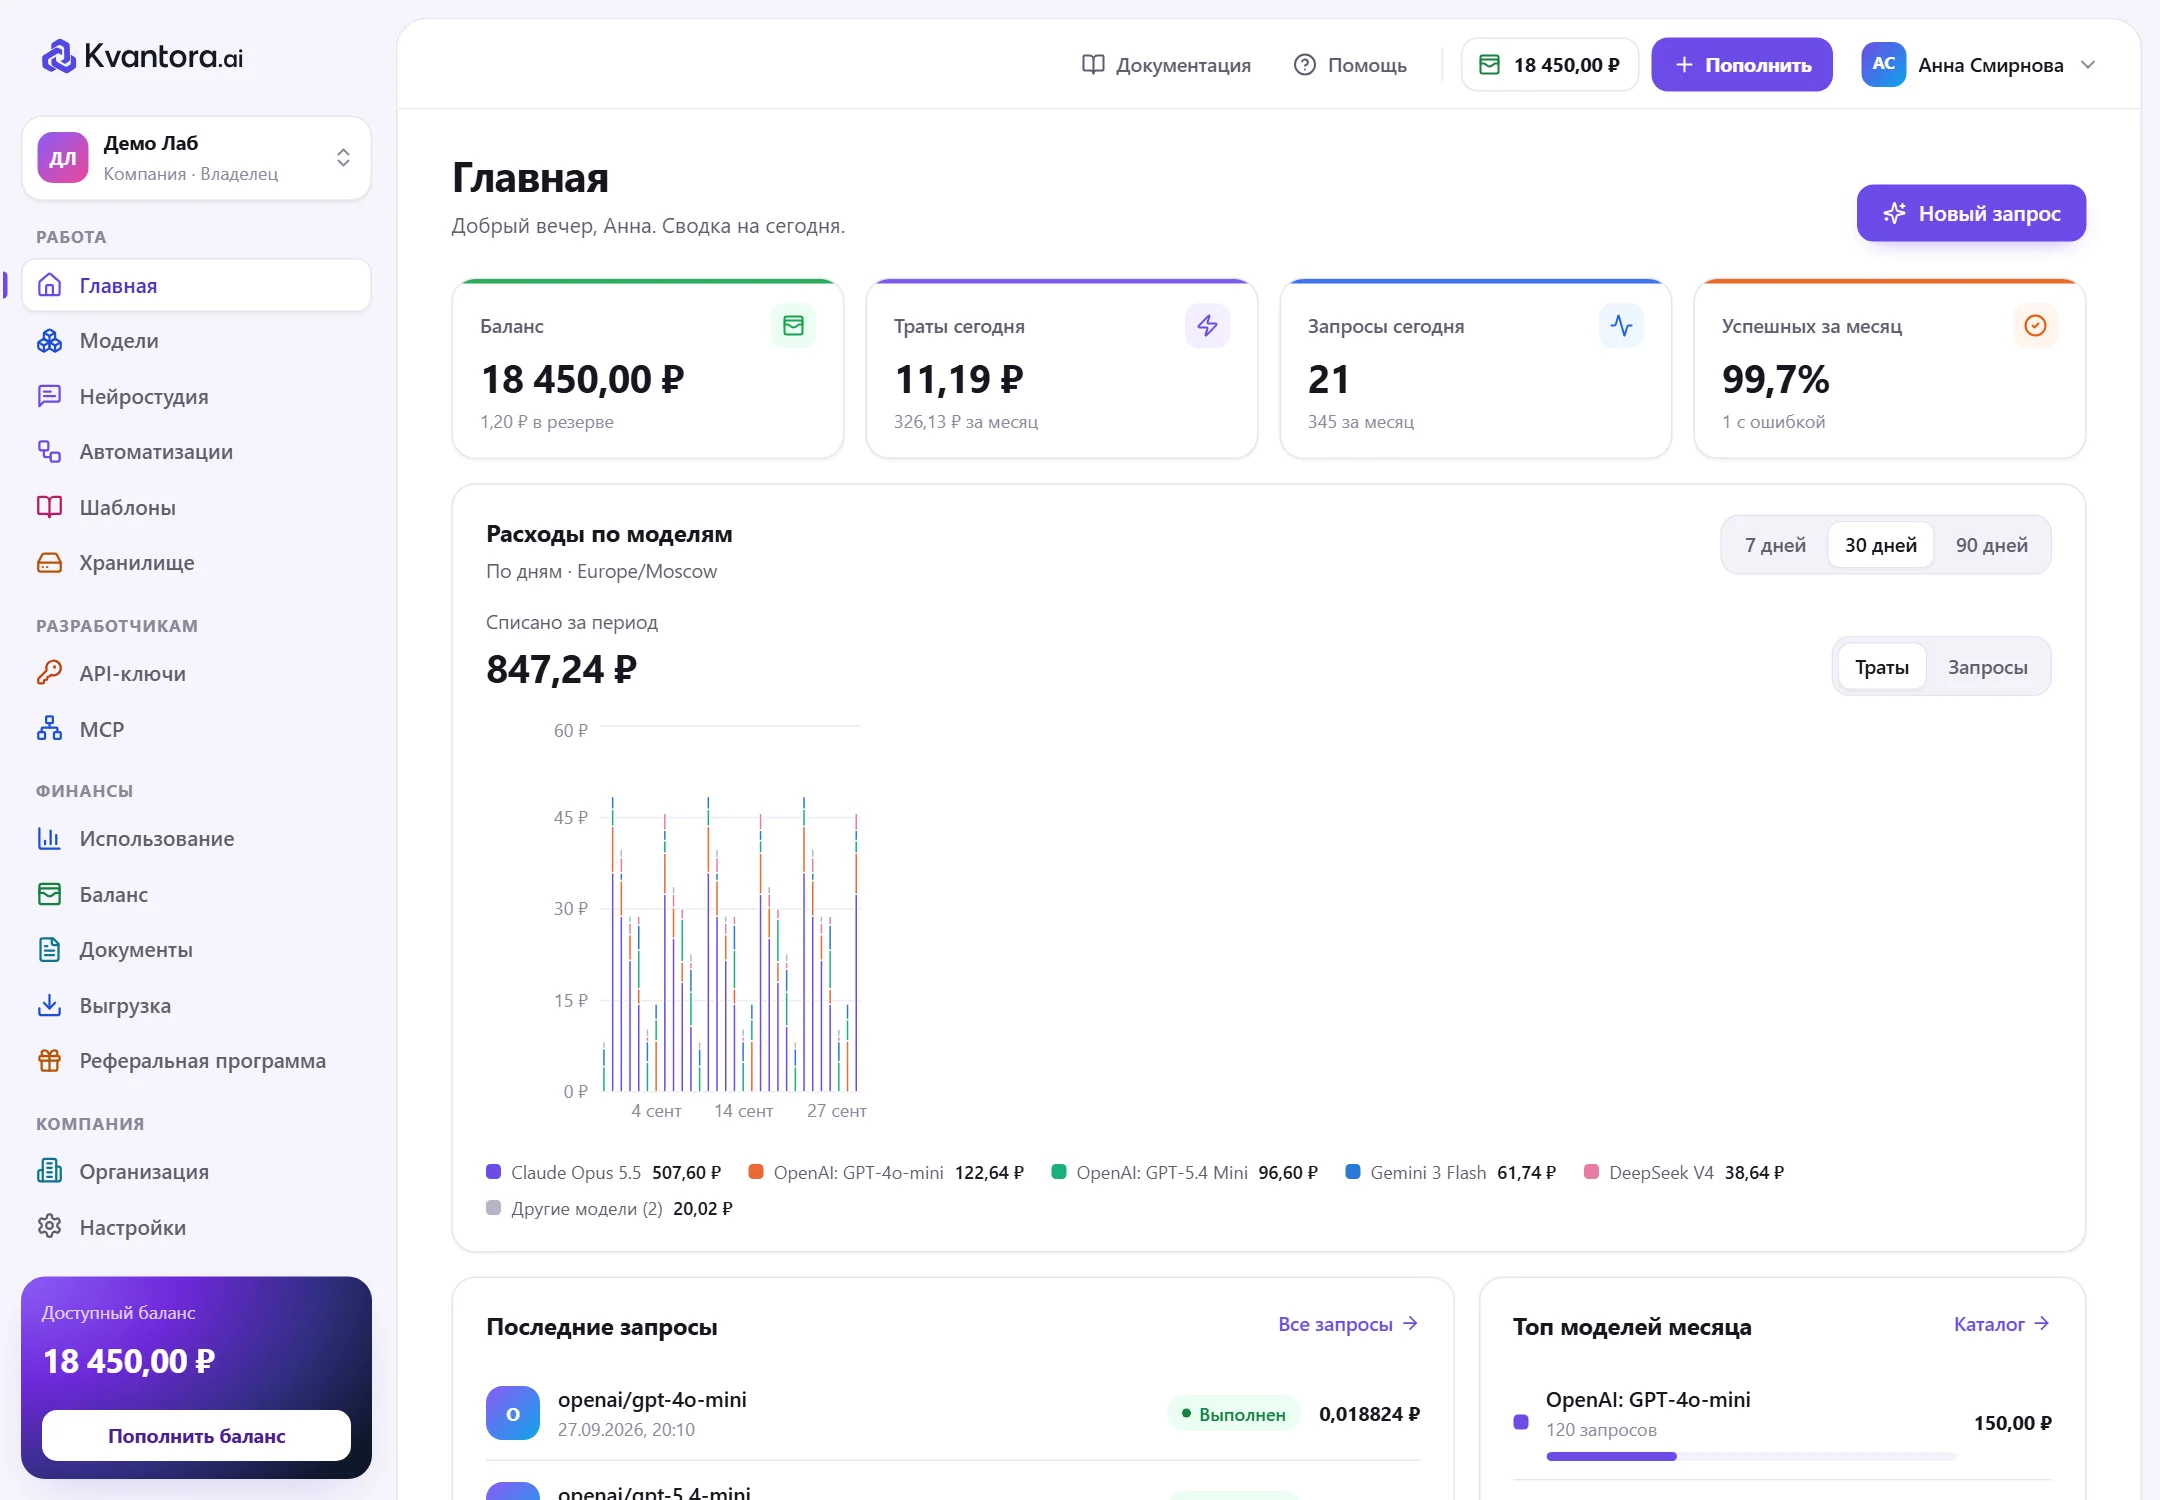Switch the chart to Траты
This screenshot has height=1500, width=2160.
point(1882,667)
